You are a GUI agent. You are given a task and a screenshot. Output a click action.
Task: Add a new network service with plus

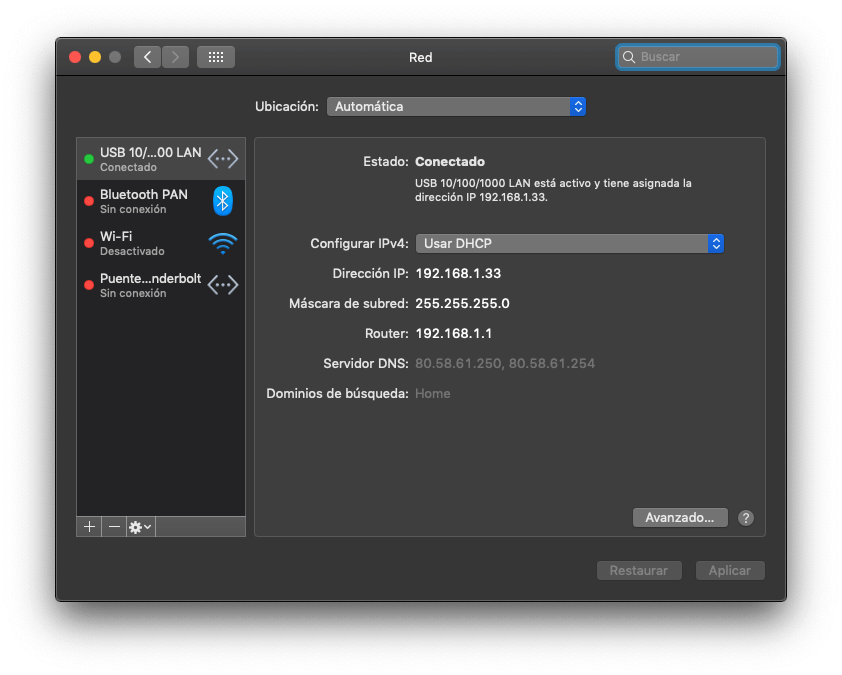89,526
